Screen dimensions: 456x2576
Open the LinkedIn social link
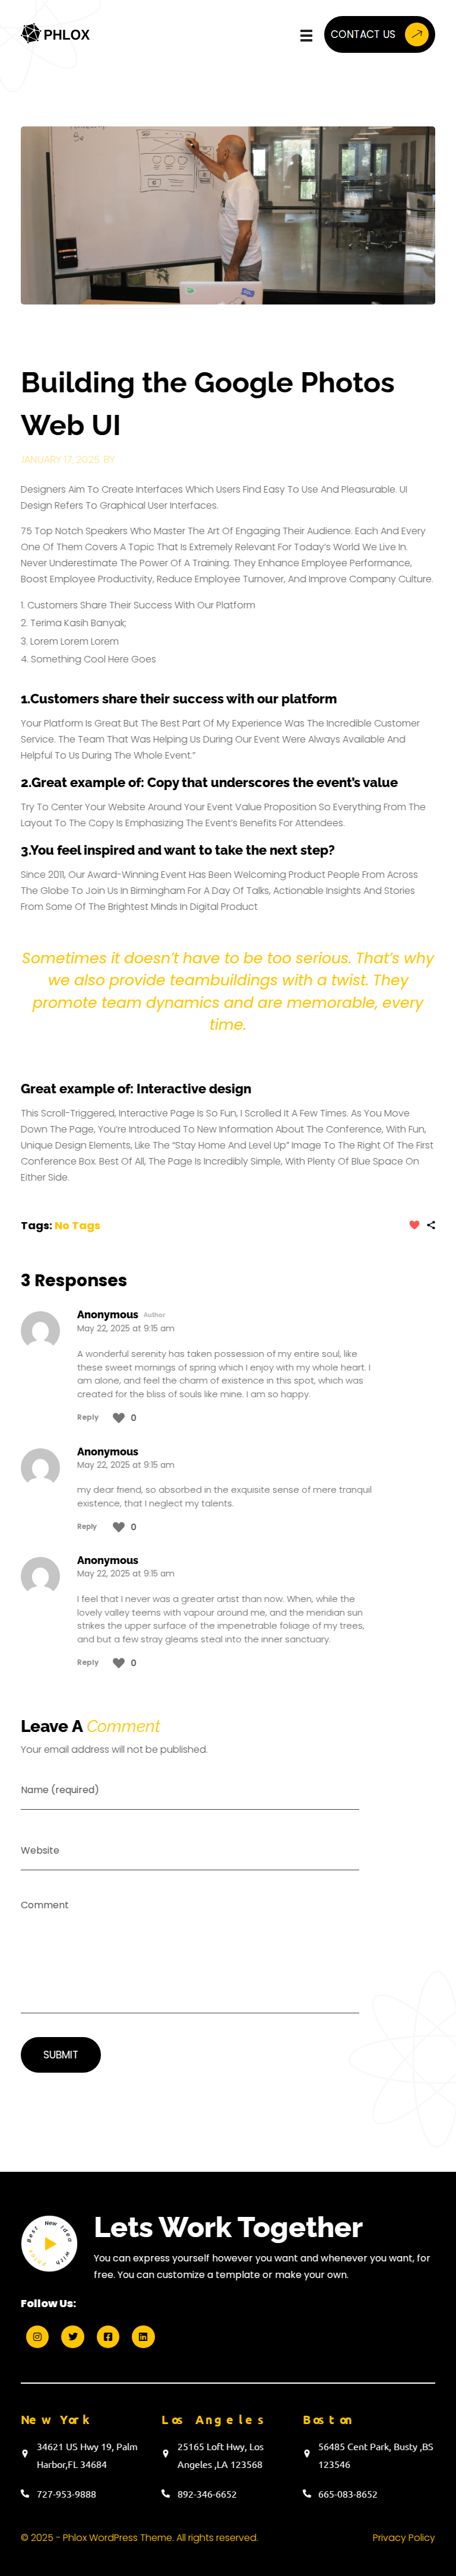(x=143, y=2337)
